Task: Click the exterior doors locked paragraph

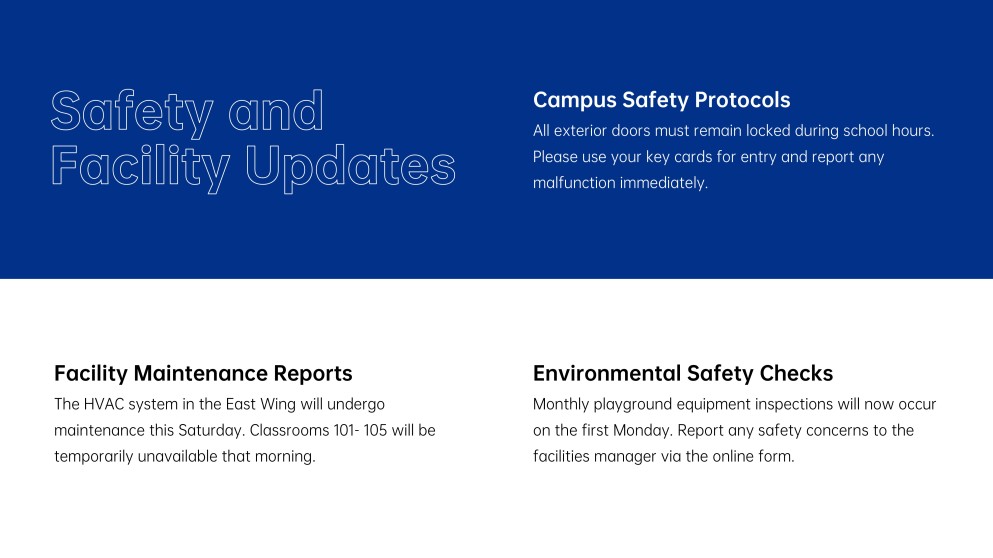Action: coord(733,156)
